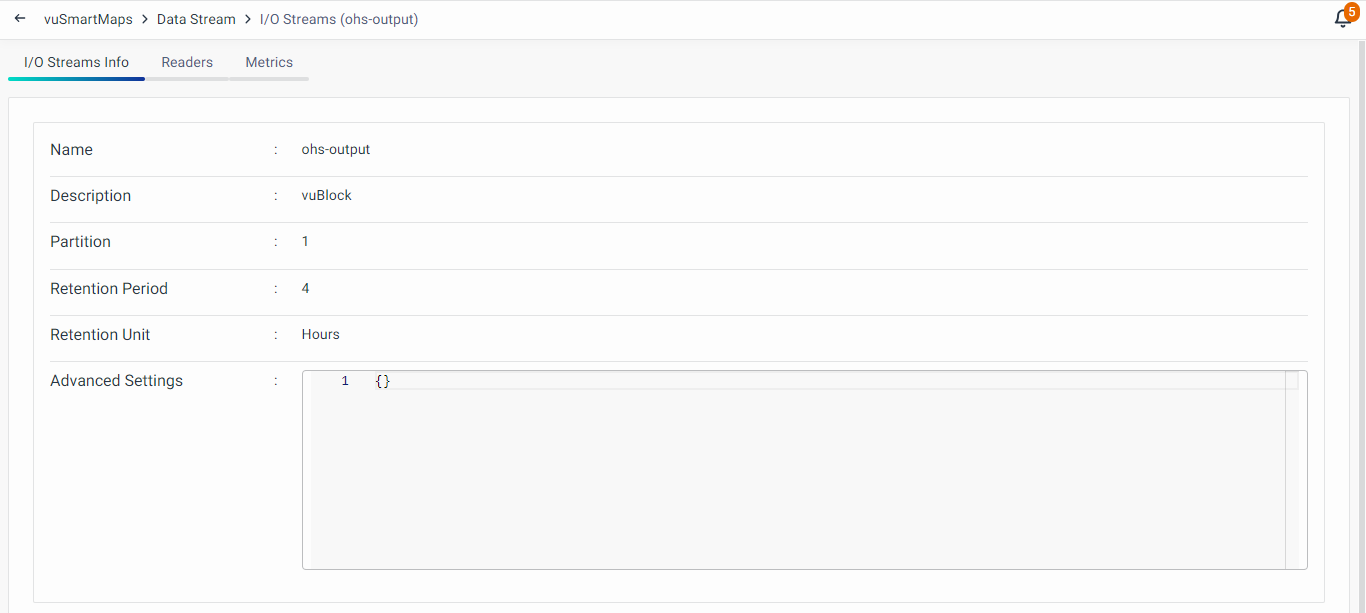Go to vuSmartMaps breadcrumb
The height and width of the screenshot is (613, 1366).
coord(88,19)
